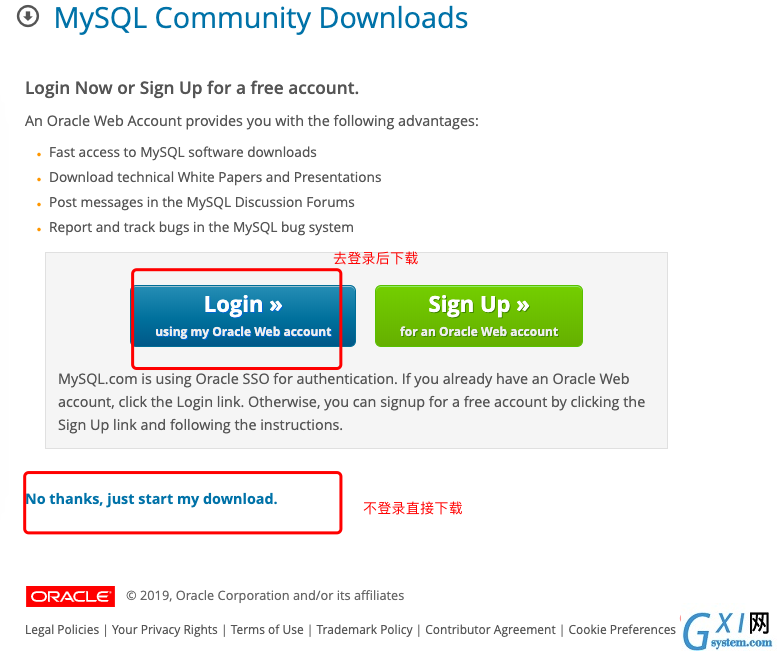Click the red annotation above Login button
Screen dimensions: 779x651
coord(376,258)
